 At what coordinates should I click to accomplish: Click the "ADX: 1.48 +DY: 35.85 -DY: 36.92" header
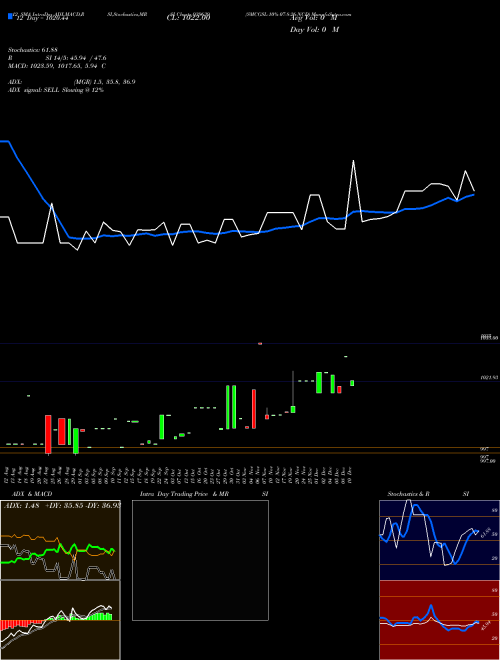(62, 505)
